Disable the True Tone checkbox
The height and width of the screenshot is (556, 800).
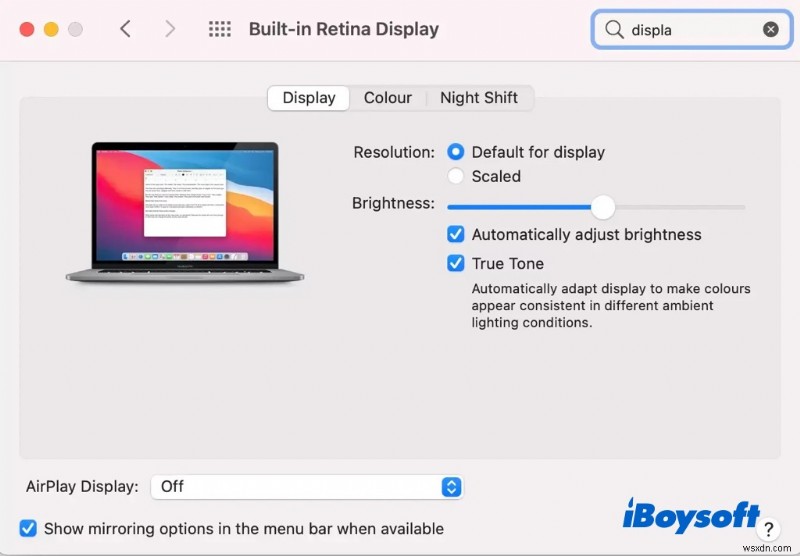(456, 263)
